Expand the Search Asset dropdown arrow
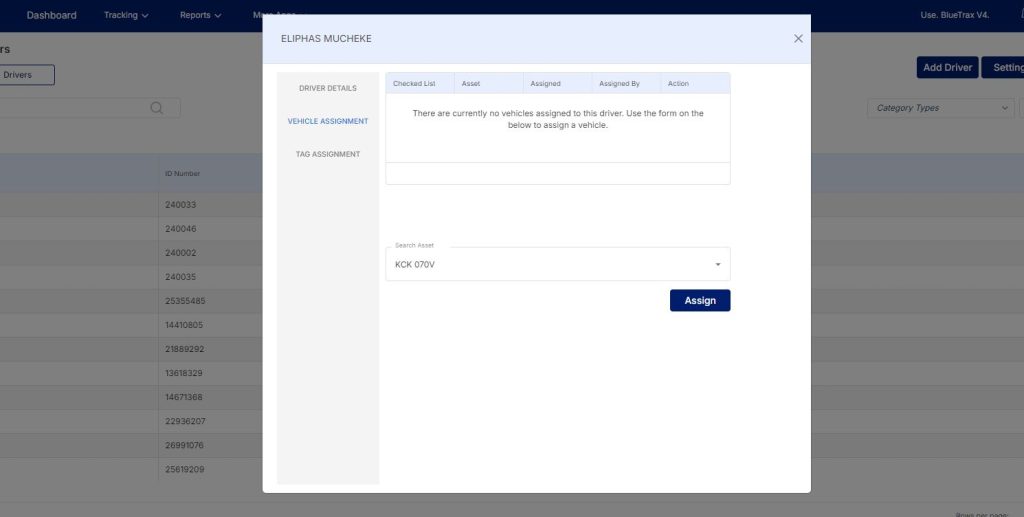The width and height of the screenshot is (1024, 517). coord(717,265)
